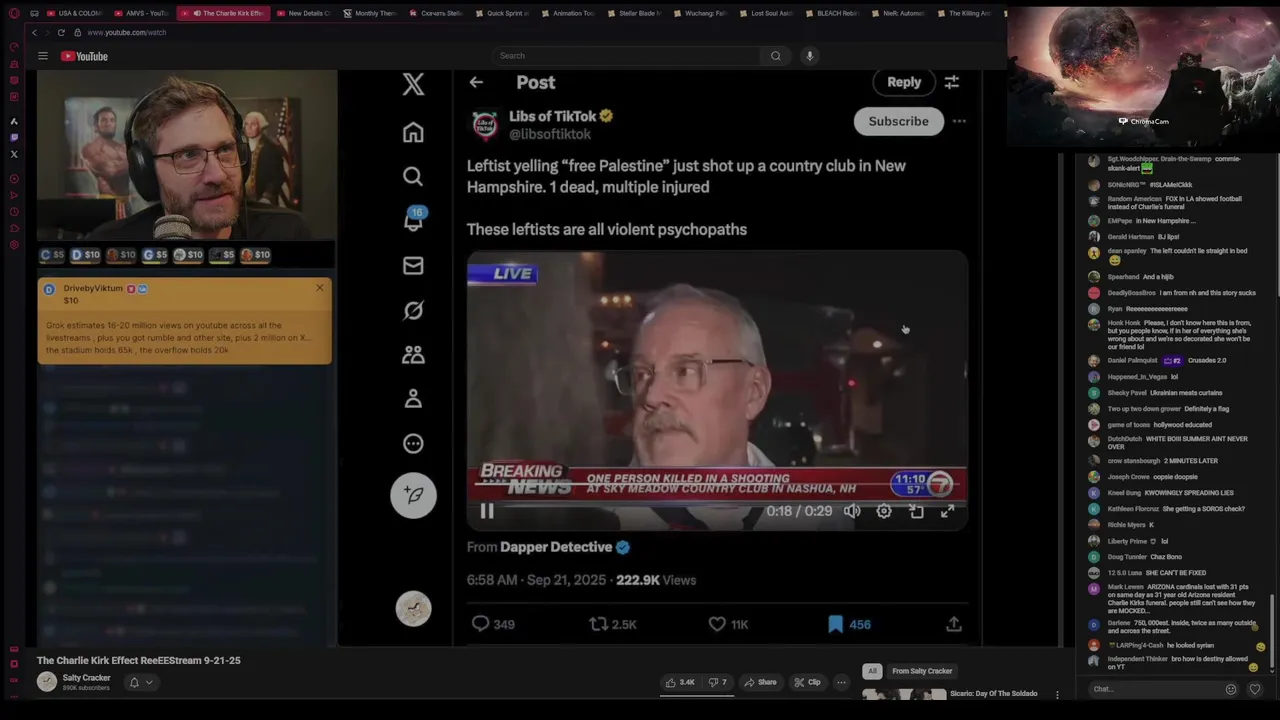Open reply filter sliders icon
Image resolution: width=1280 pixels, height=720 pixels.
(x=952, y=82)
